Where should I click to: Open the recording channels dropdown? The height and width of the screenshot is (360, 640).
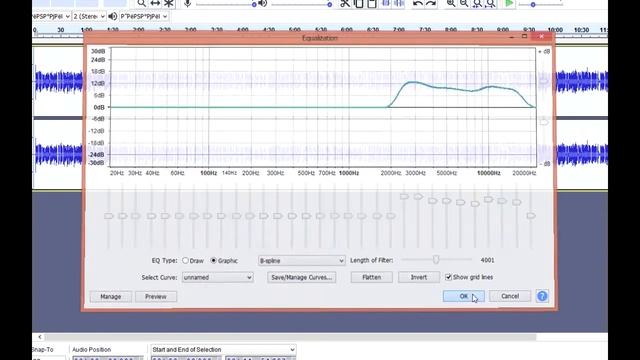point(89,16)
